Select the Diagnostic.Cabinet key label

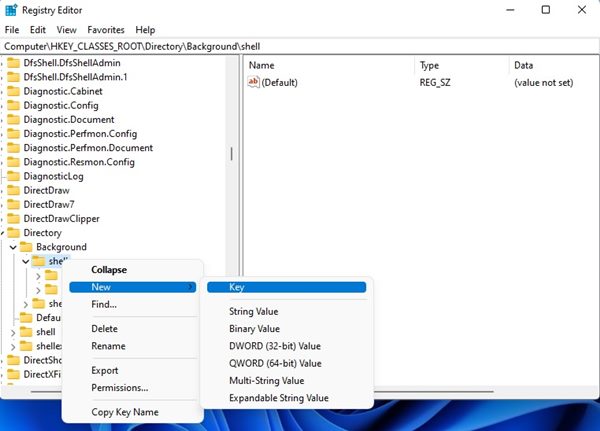(63, 91)
